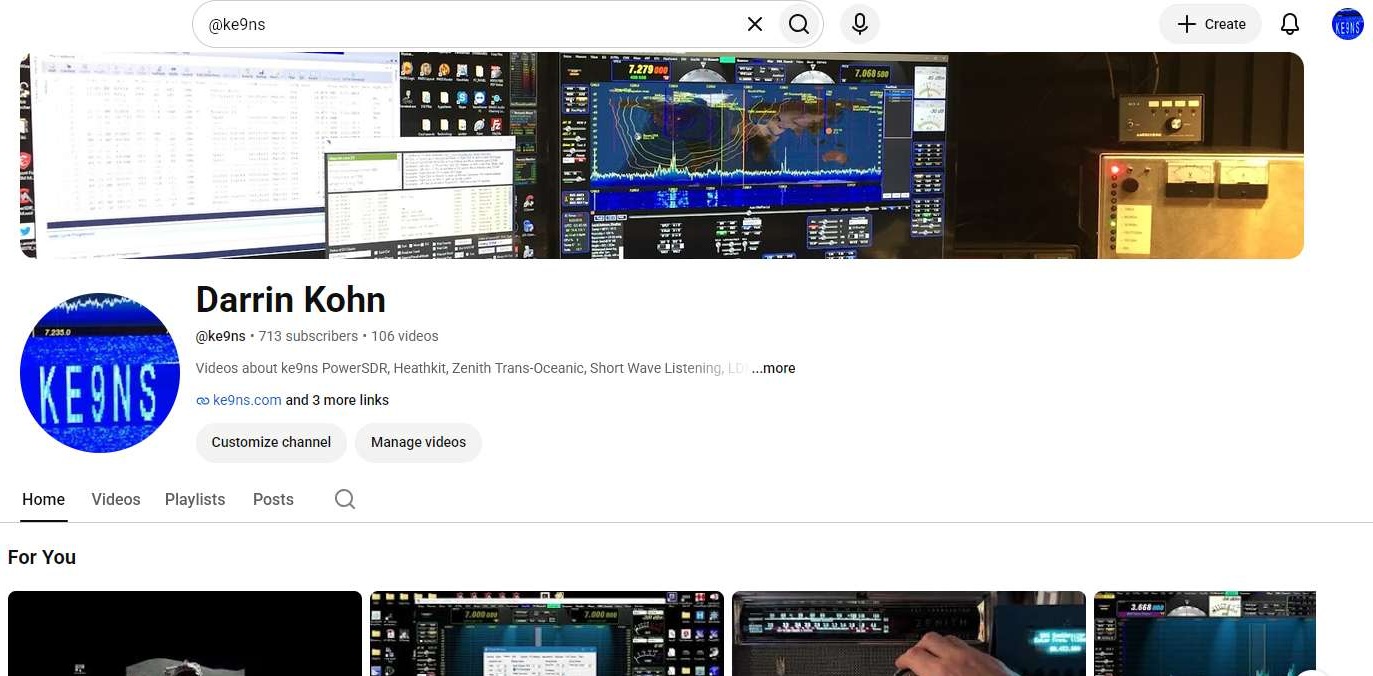Image resolution: width=1373 pixels, height=676 pixels.
Task: Start voice search with the microphone icon
Action: point(860,24)
